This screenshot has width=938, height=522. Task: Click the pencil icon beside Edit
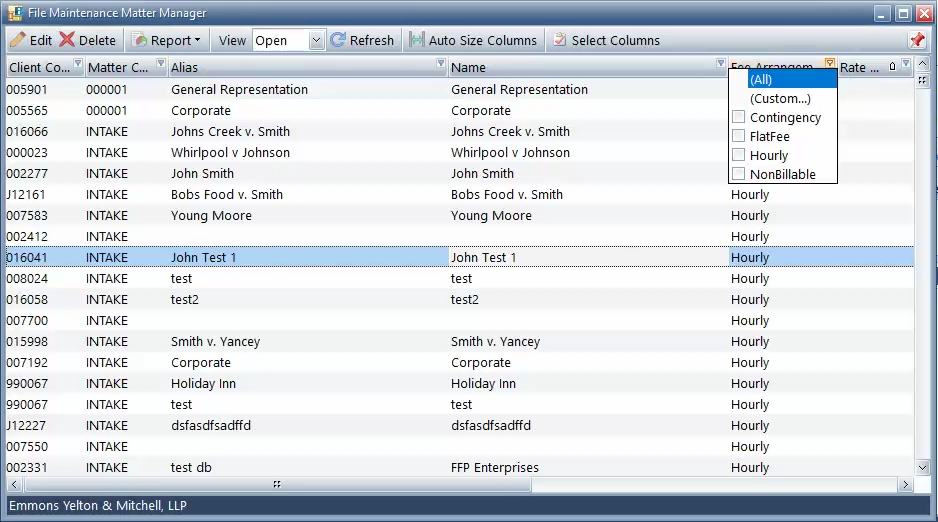click(x=18, y=40)
